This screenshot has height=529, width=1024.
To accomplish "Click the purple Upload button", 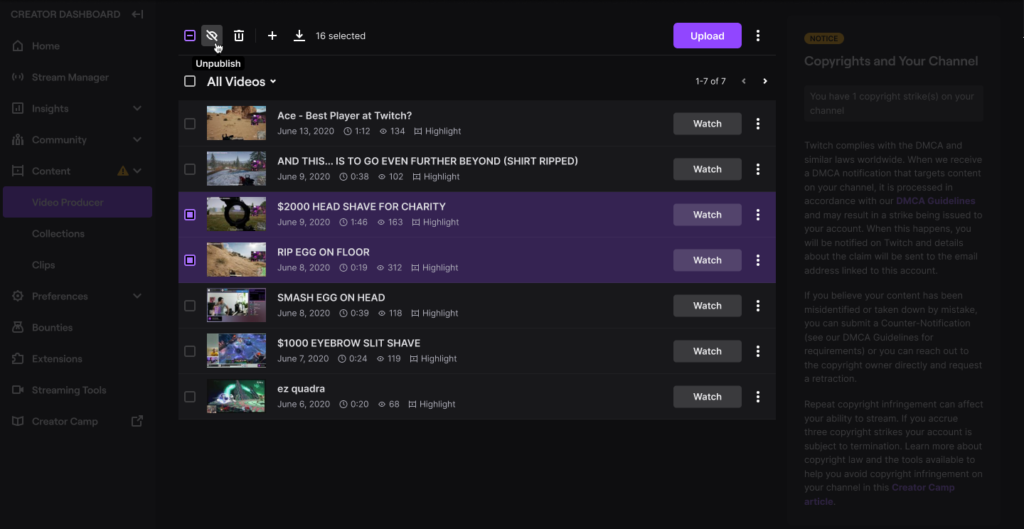I will click(x=707, y=36).
